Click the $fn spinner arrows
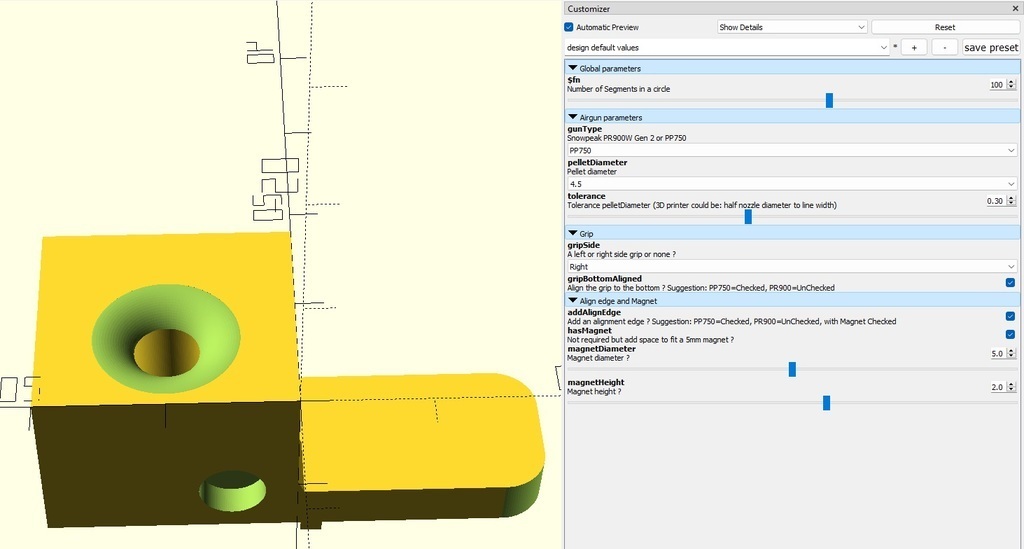Screen dimensions: 1024x549 1011,84
